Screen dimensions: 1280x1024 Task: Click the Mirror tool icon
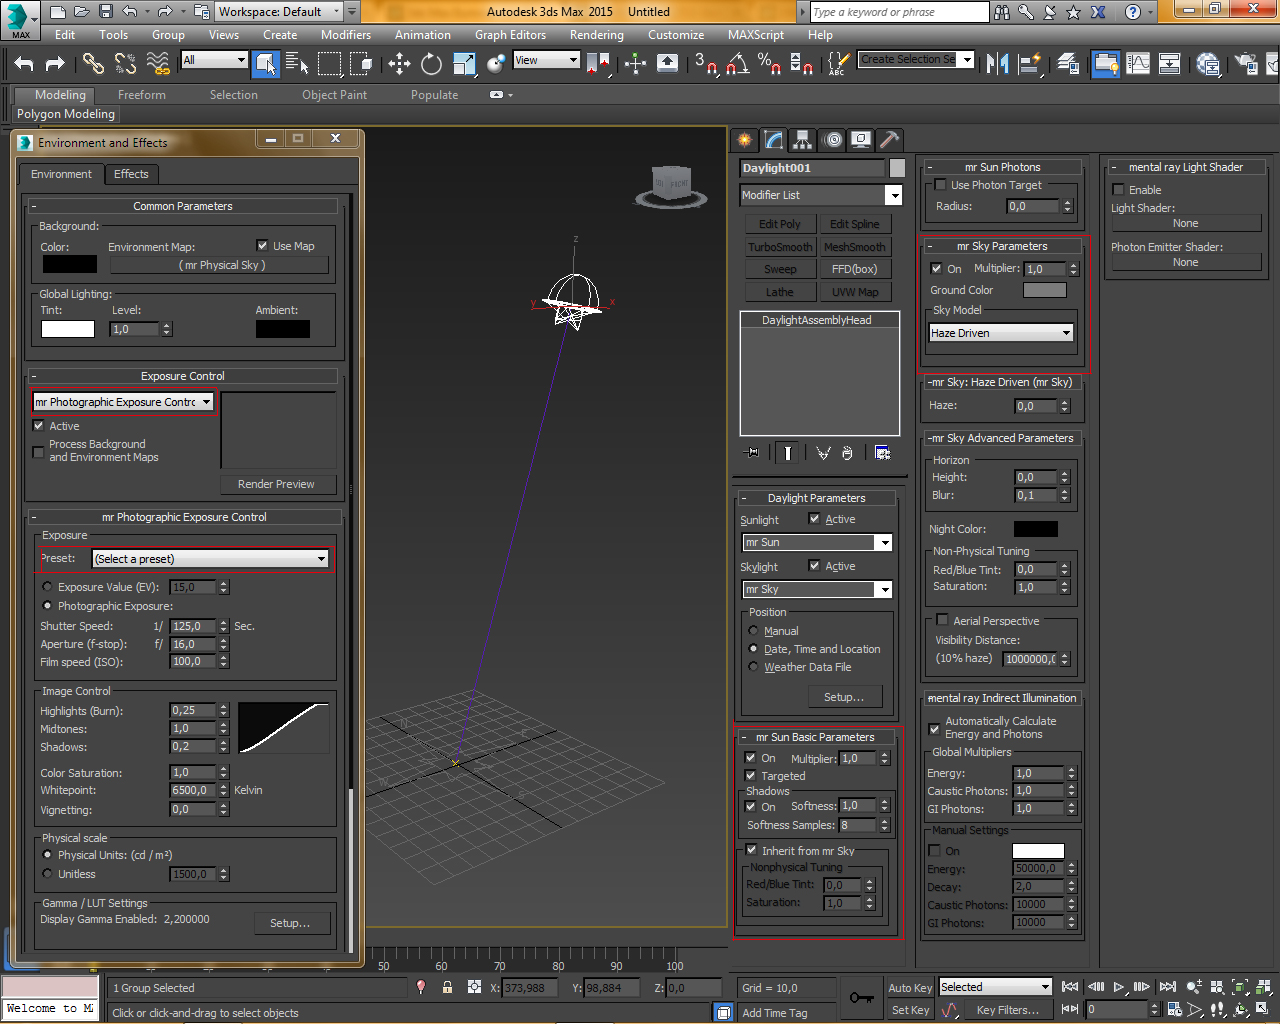pos(997,64)
